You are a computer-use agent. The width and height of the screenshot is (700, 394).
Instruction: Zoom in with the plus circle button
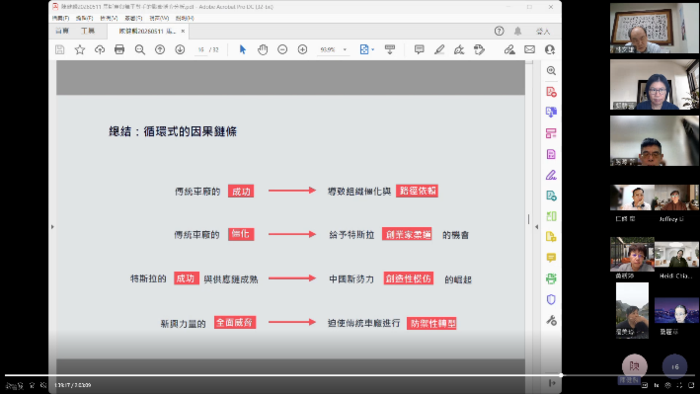coord(302,50)
